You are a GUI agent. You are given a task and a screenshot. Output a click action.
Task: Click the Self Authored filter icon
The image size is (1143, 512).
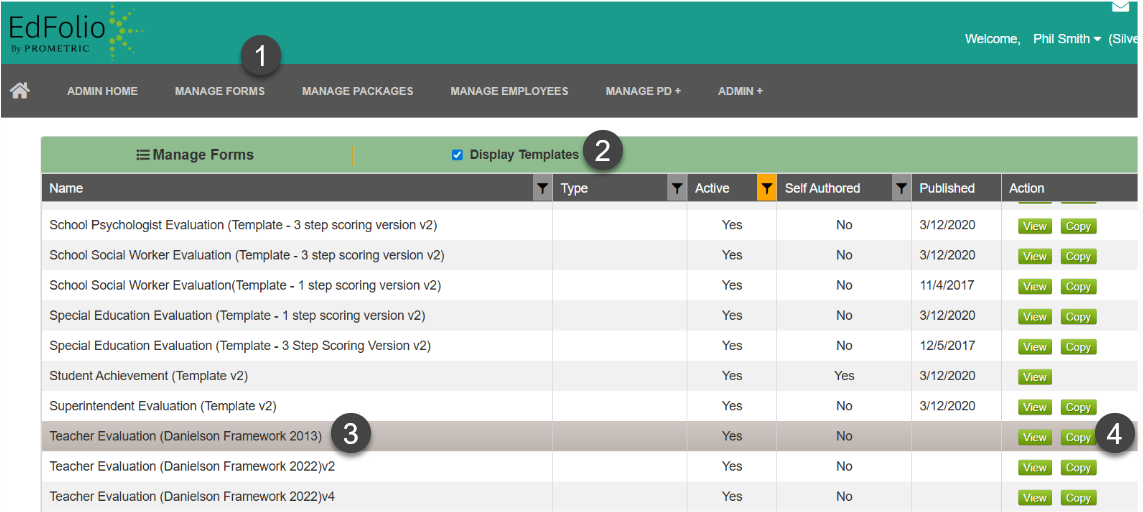(x=901, y=188)
